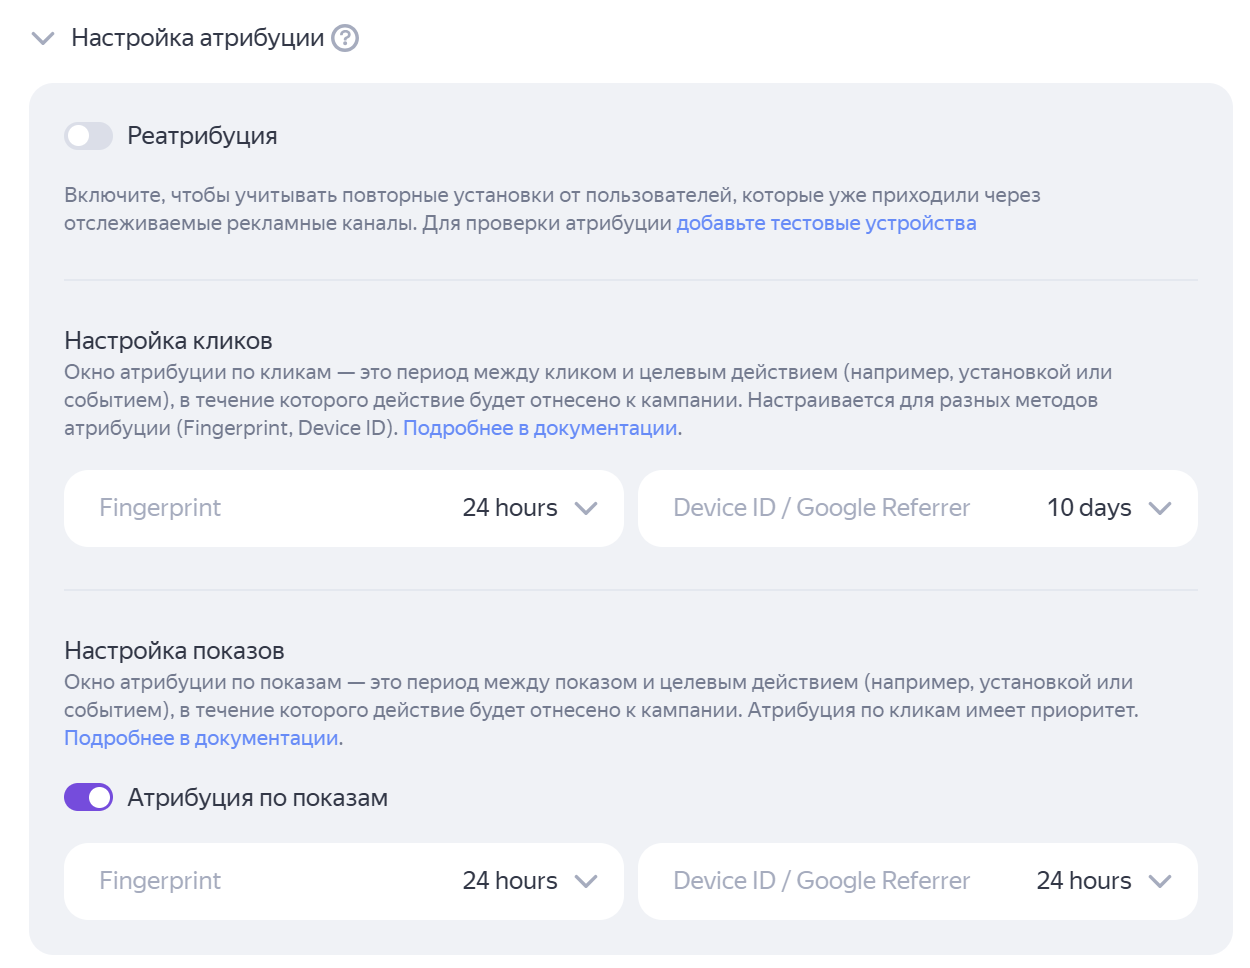Click Fingerprint label in Настройка кликов
This screenshot has height=968, width=1250.
point(160,508)
